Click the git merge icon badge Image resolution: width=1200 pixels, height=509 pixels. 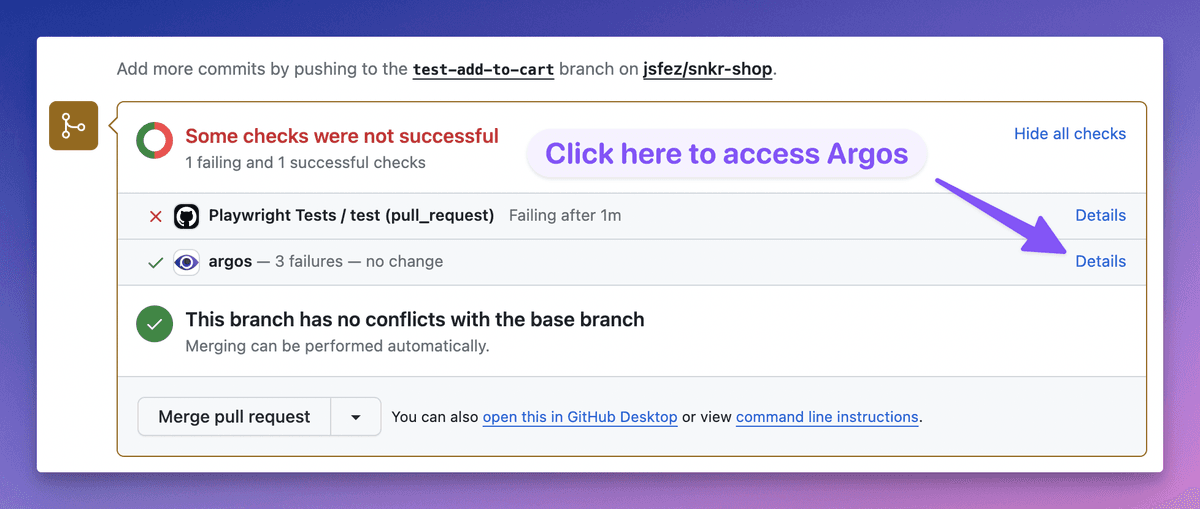pos(73,126)
